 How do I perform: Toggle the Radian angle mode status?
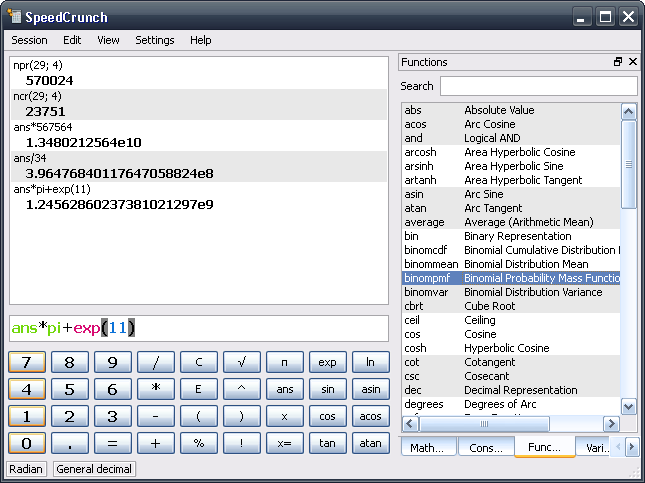(26, 469)
